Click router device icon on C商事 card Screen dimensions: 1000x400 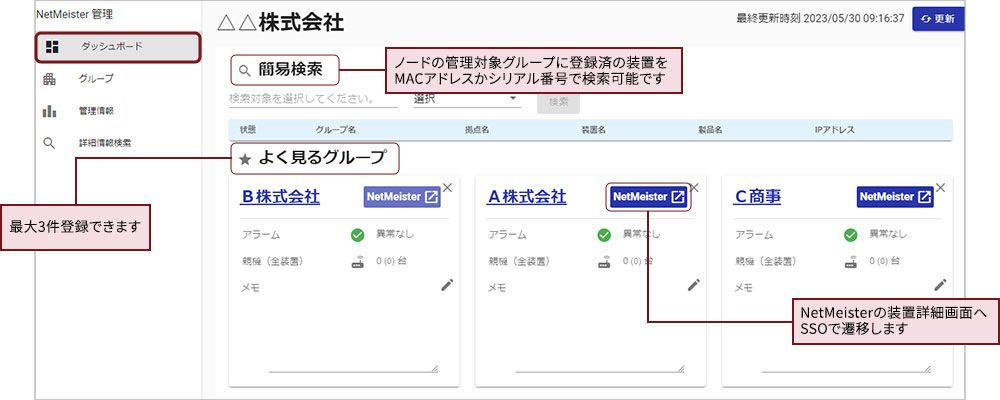(x=850, y=262)
